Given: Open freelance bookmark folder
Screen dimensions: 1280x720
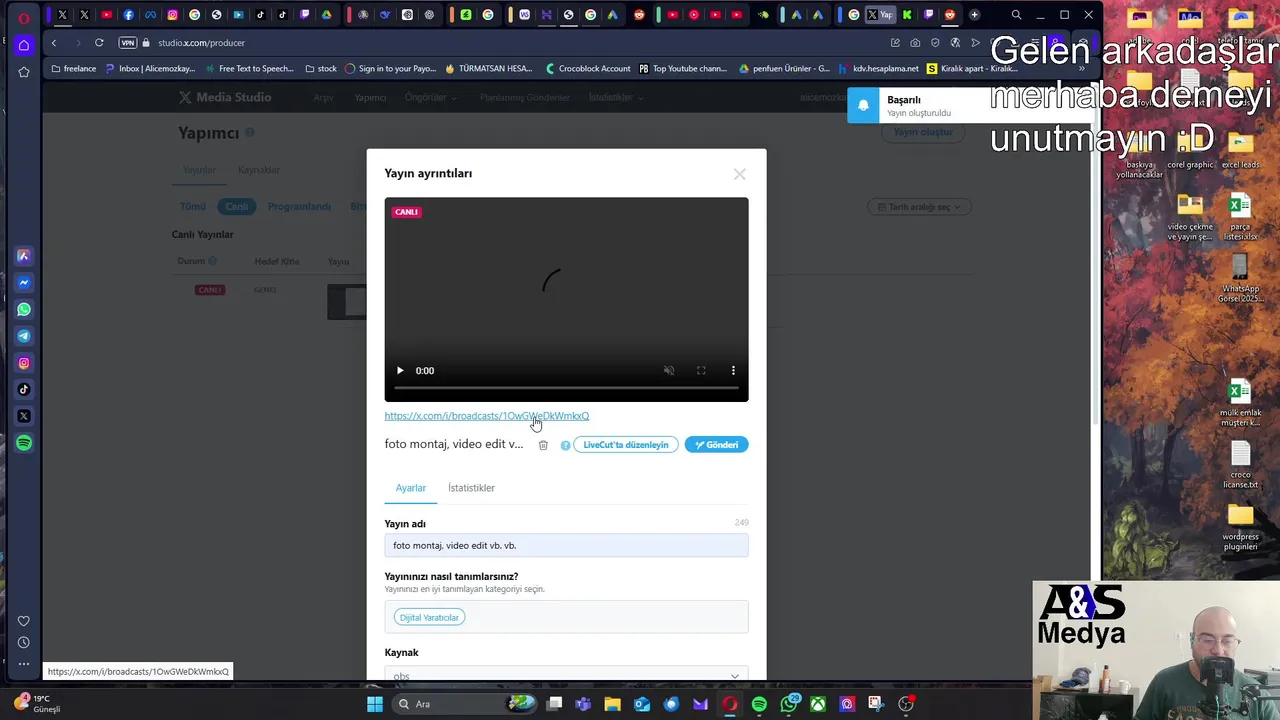Looking at the screenshot, I should pyautogui.click(x=74, y=69).
